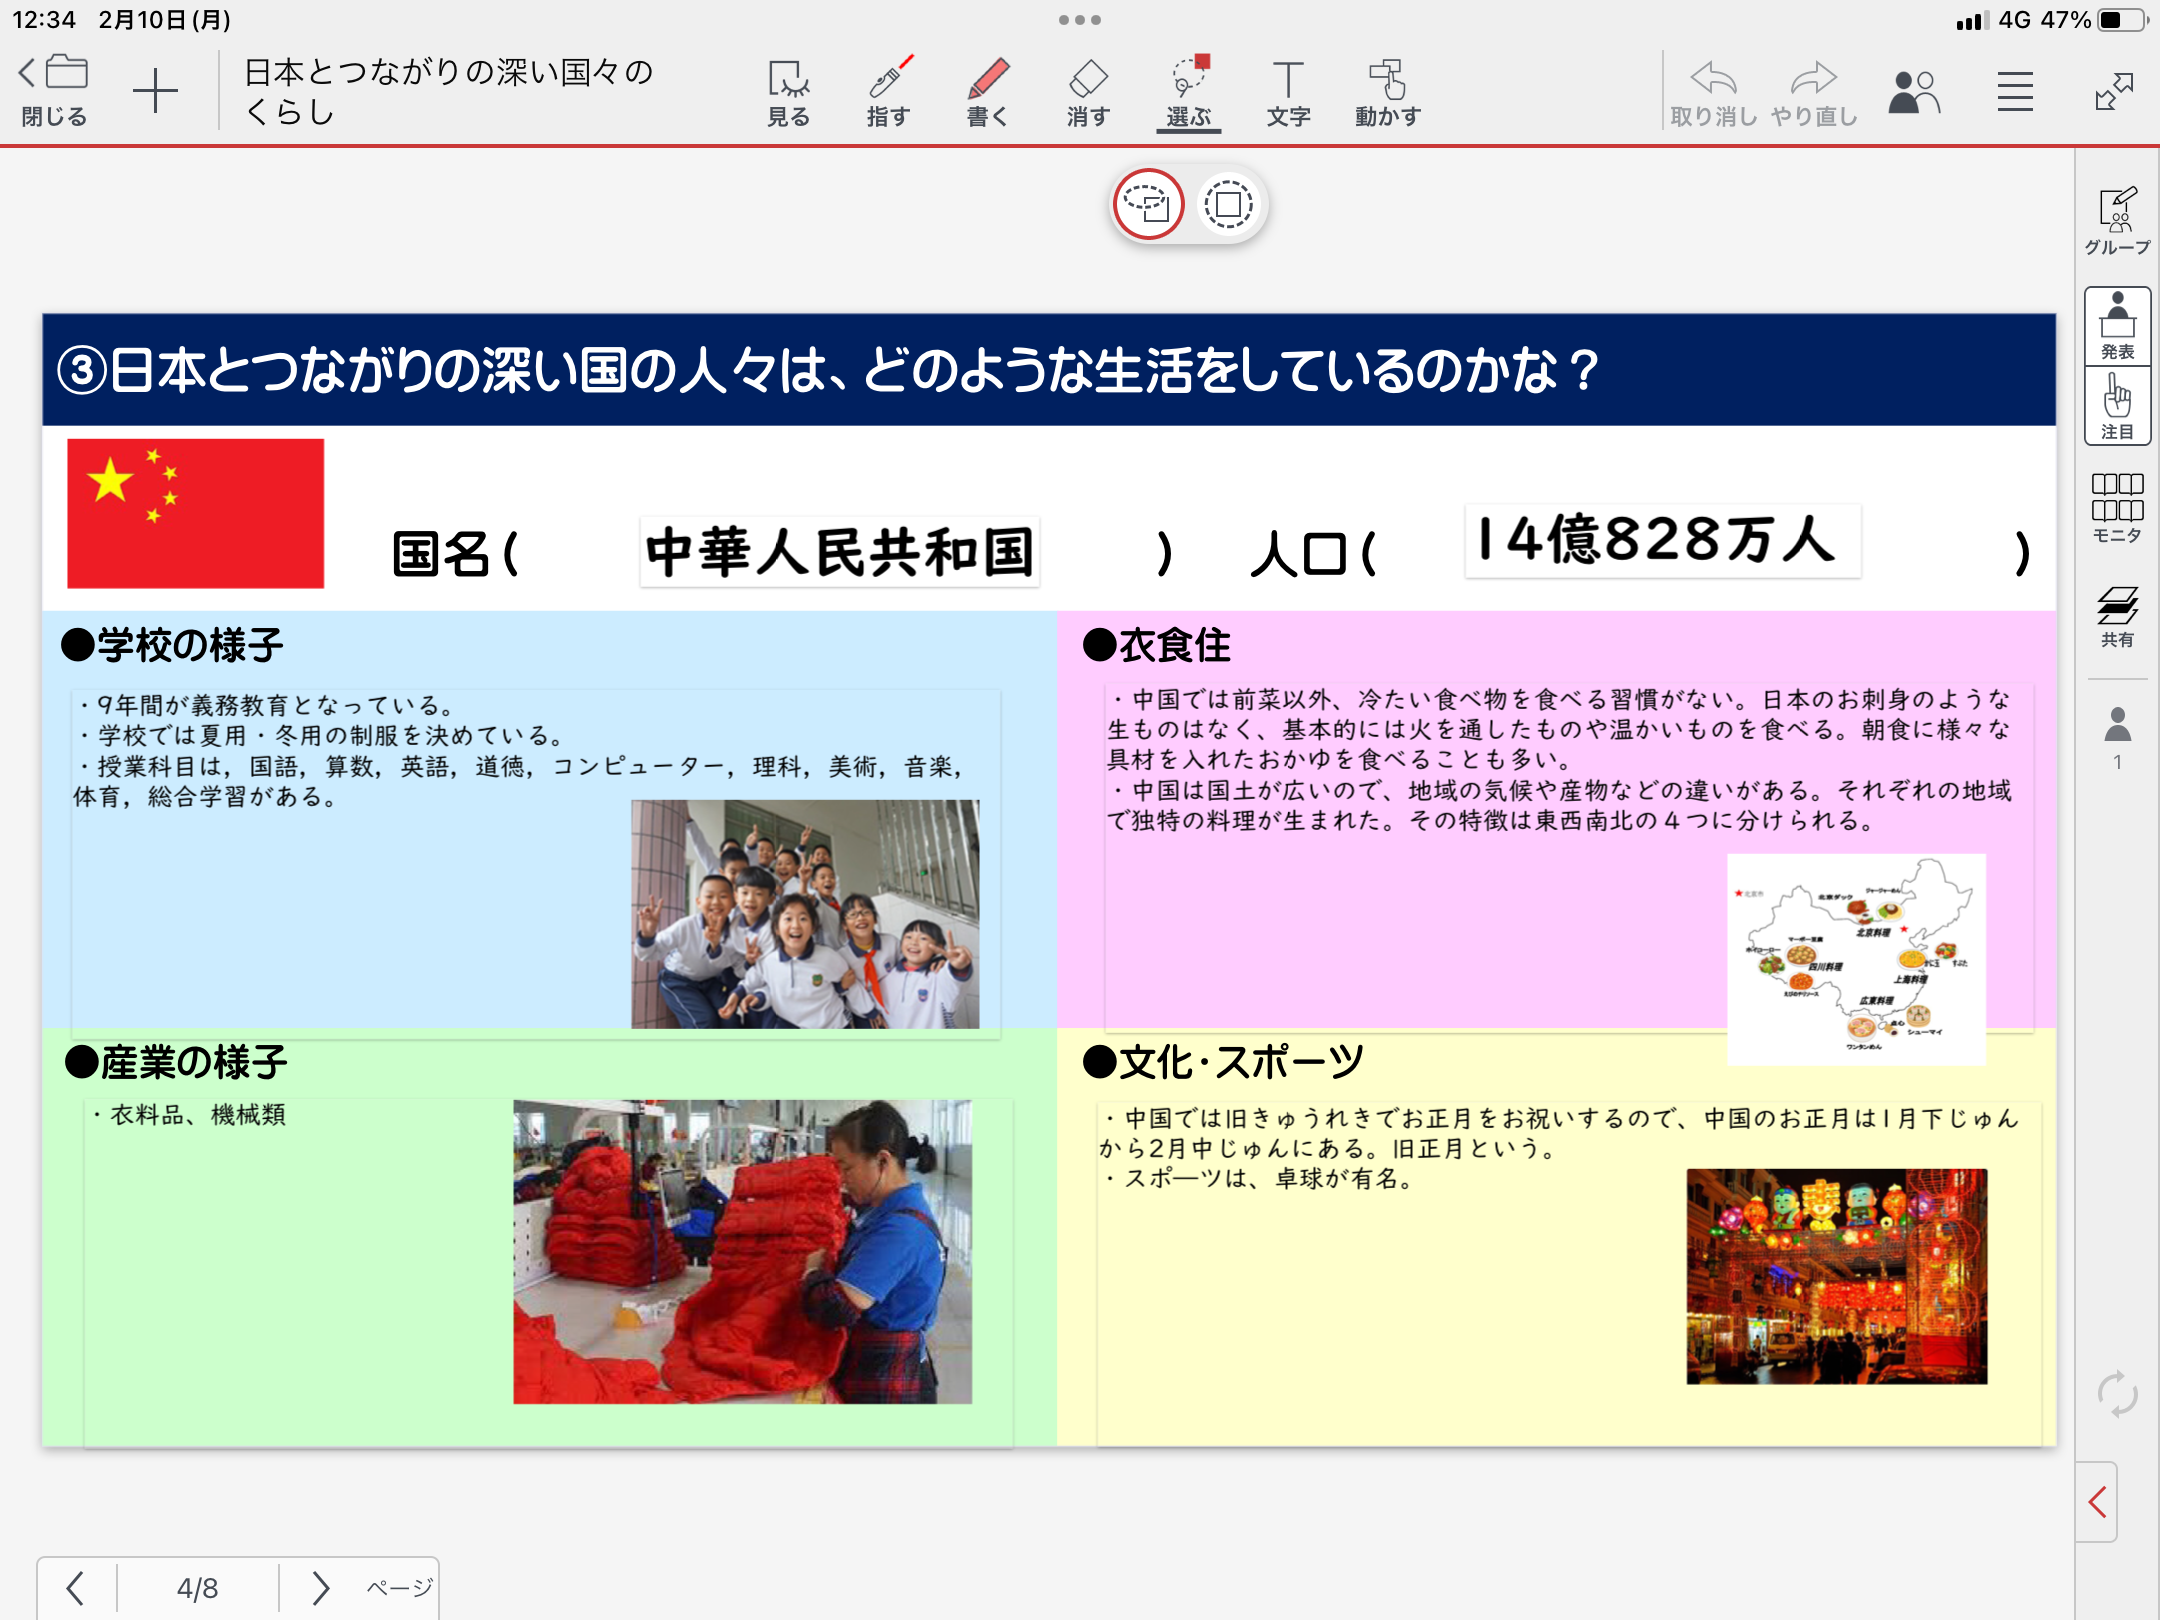Open the モニタ monitor view
Screen dimensions: 2160x1620
[x=2117, y=508]
